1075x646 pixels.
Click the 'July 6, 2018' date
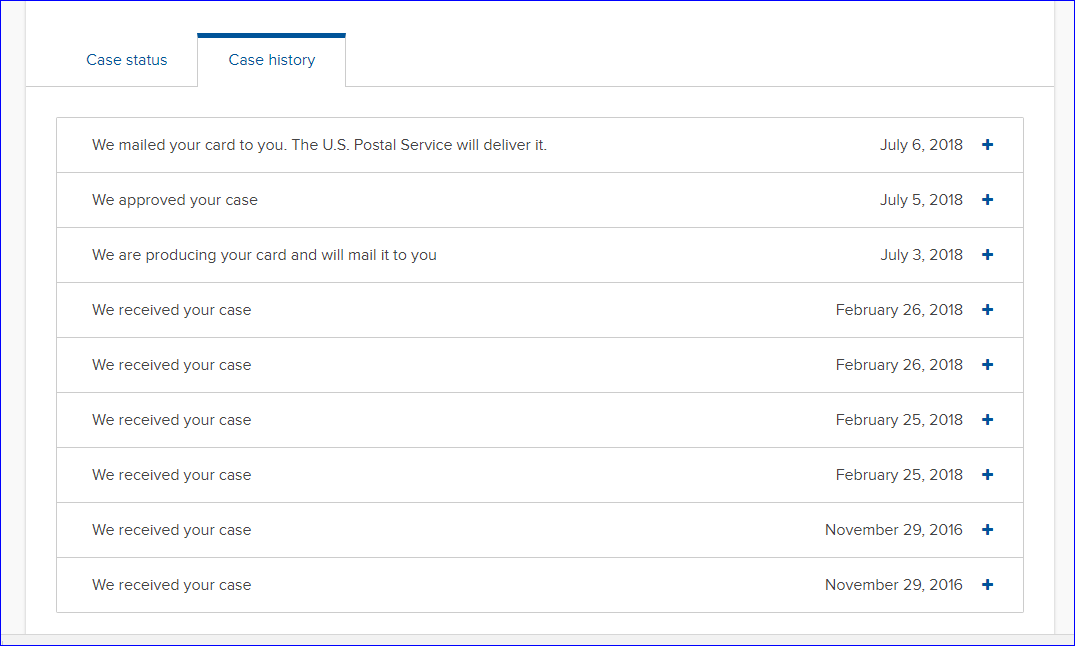pyautogui.click(x=921, y=145)
